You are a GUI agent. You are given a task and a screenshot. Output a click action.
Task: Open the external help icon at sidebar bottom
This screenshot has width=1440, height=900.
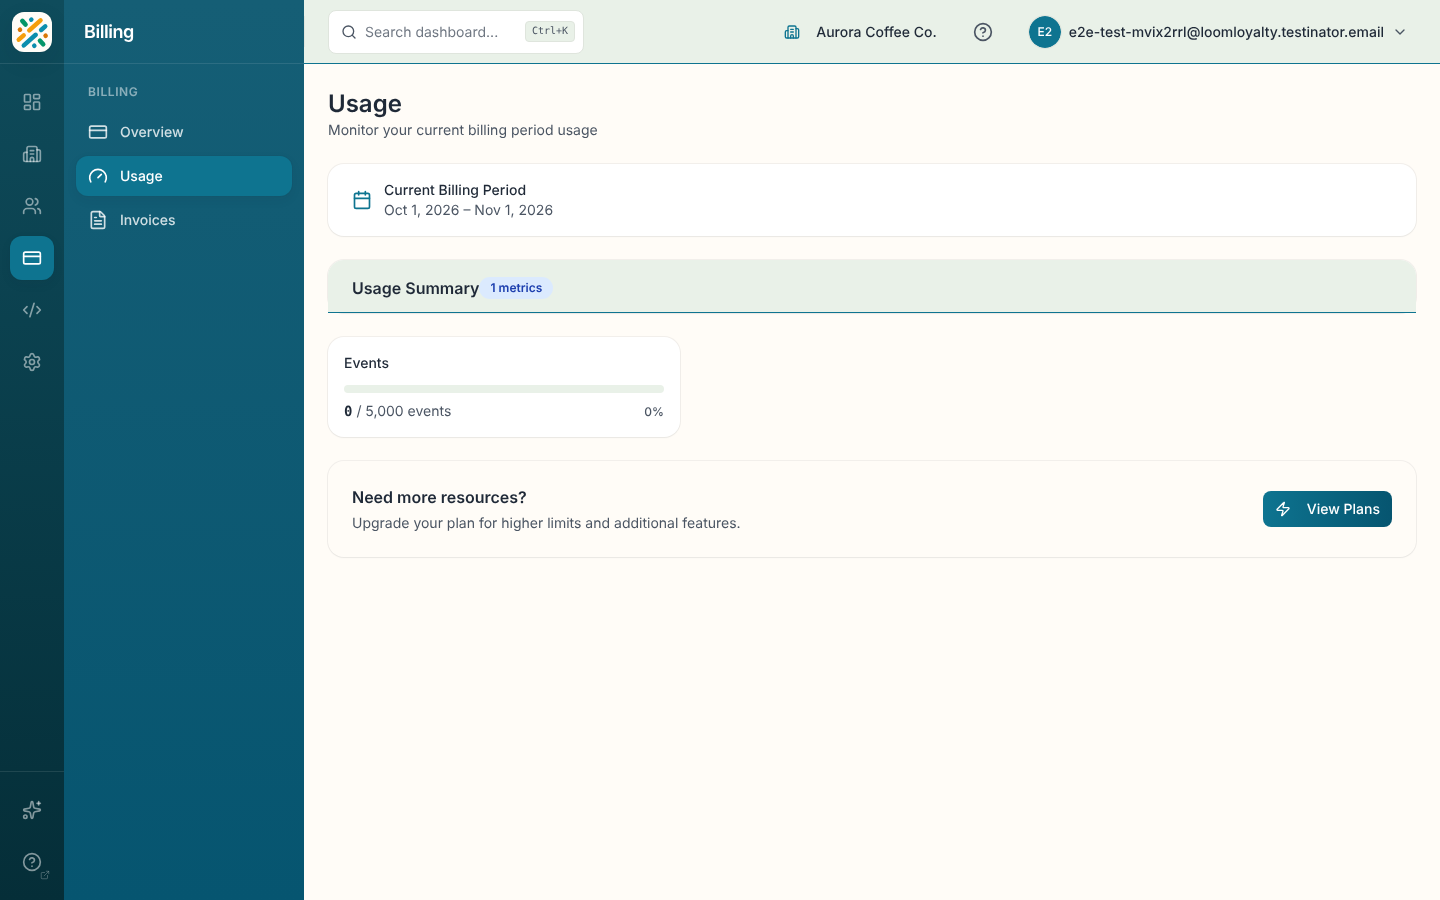32,862
